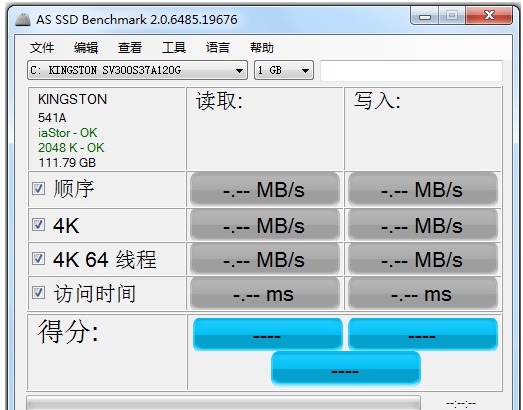Toggle the 访问时间 access time checkbox
Viewport: 523px width, 410px height.
click(38, 293)
